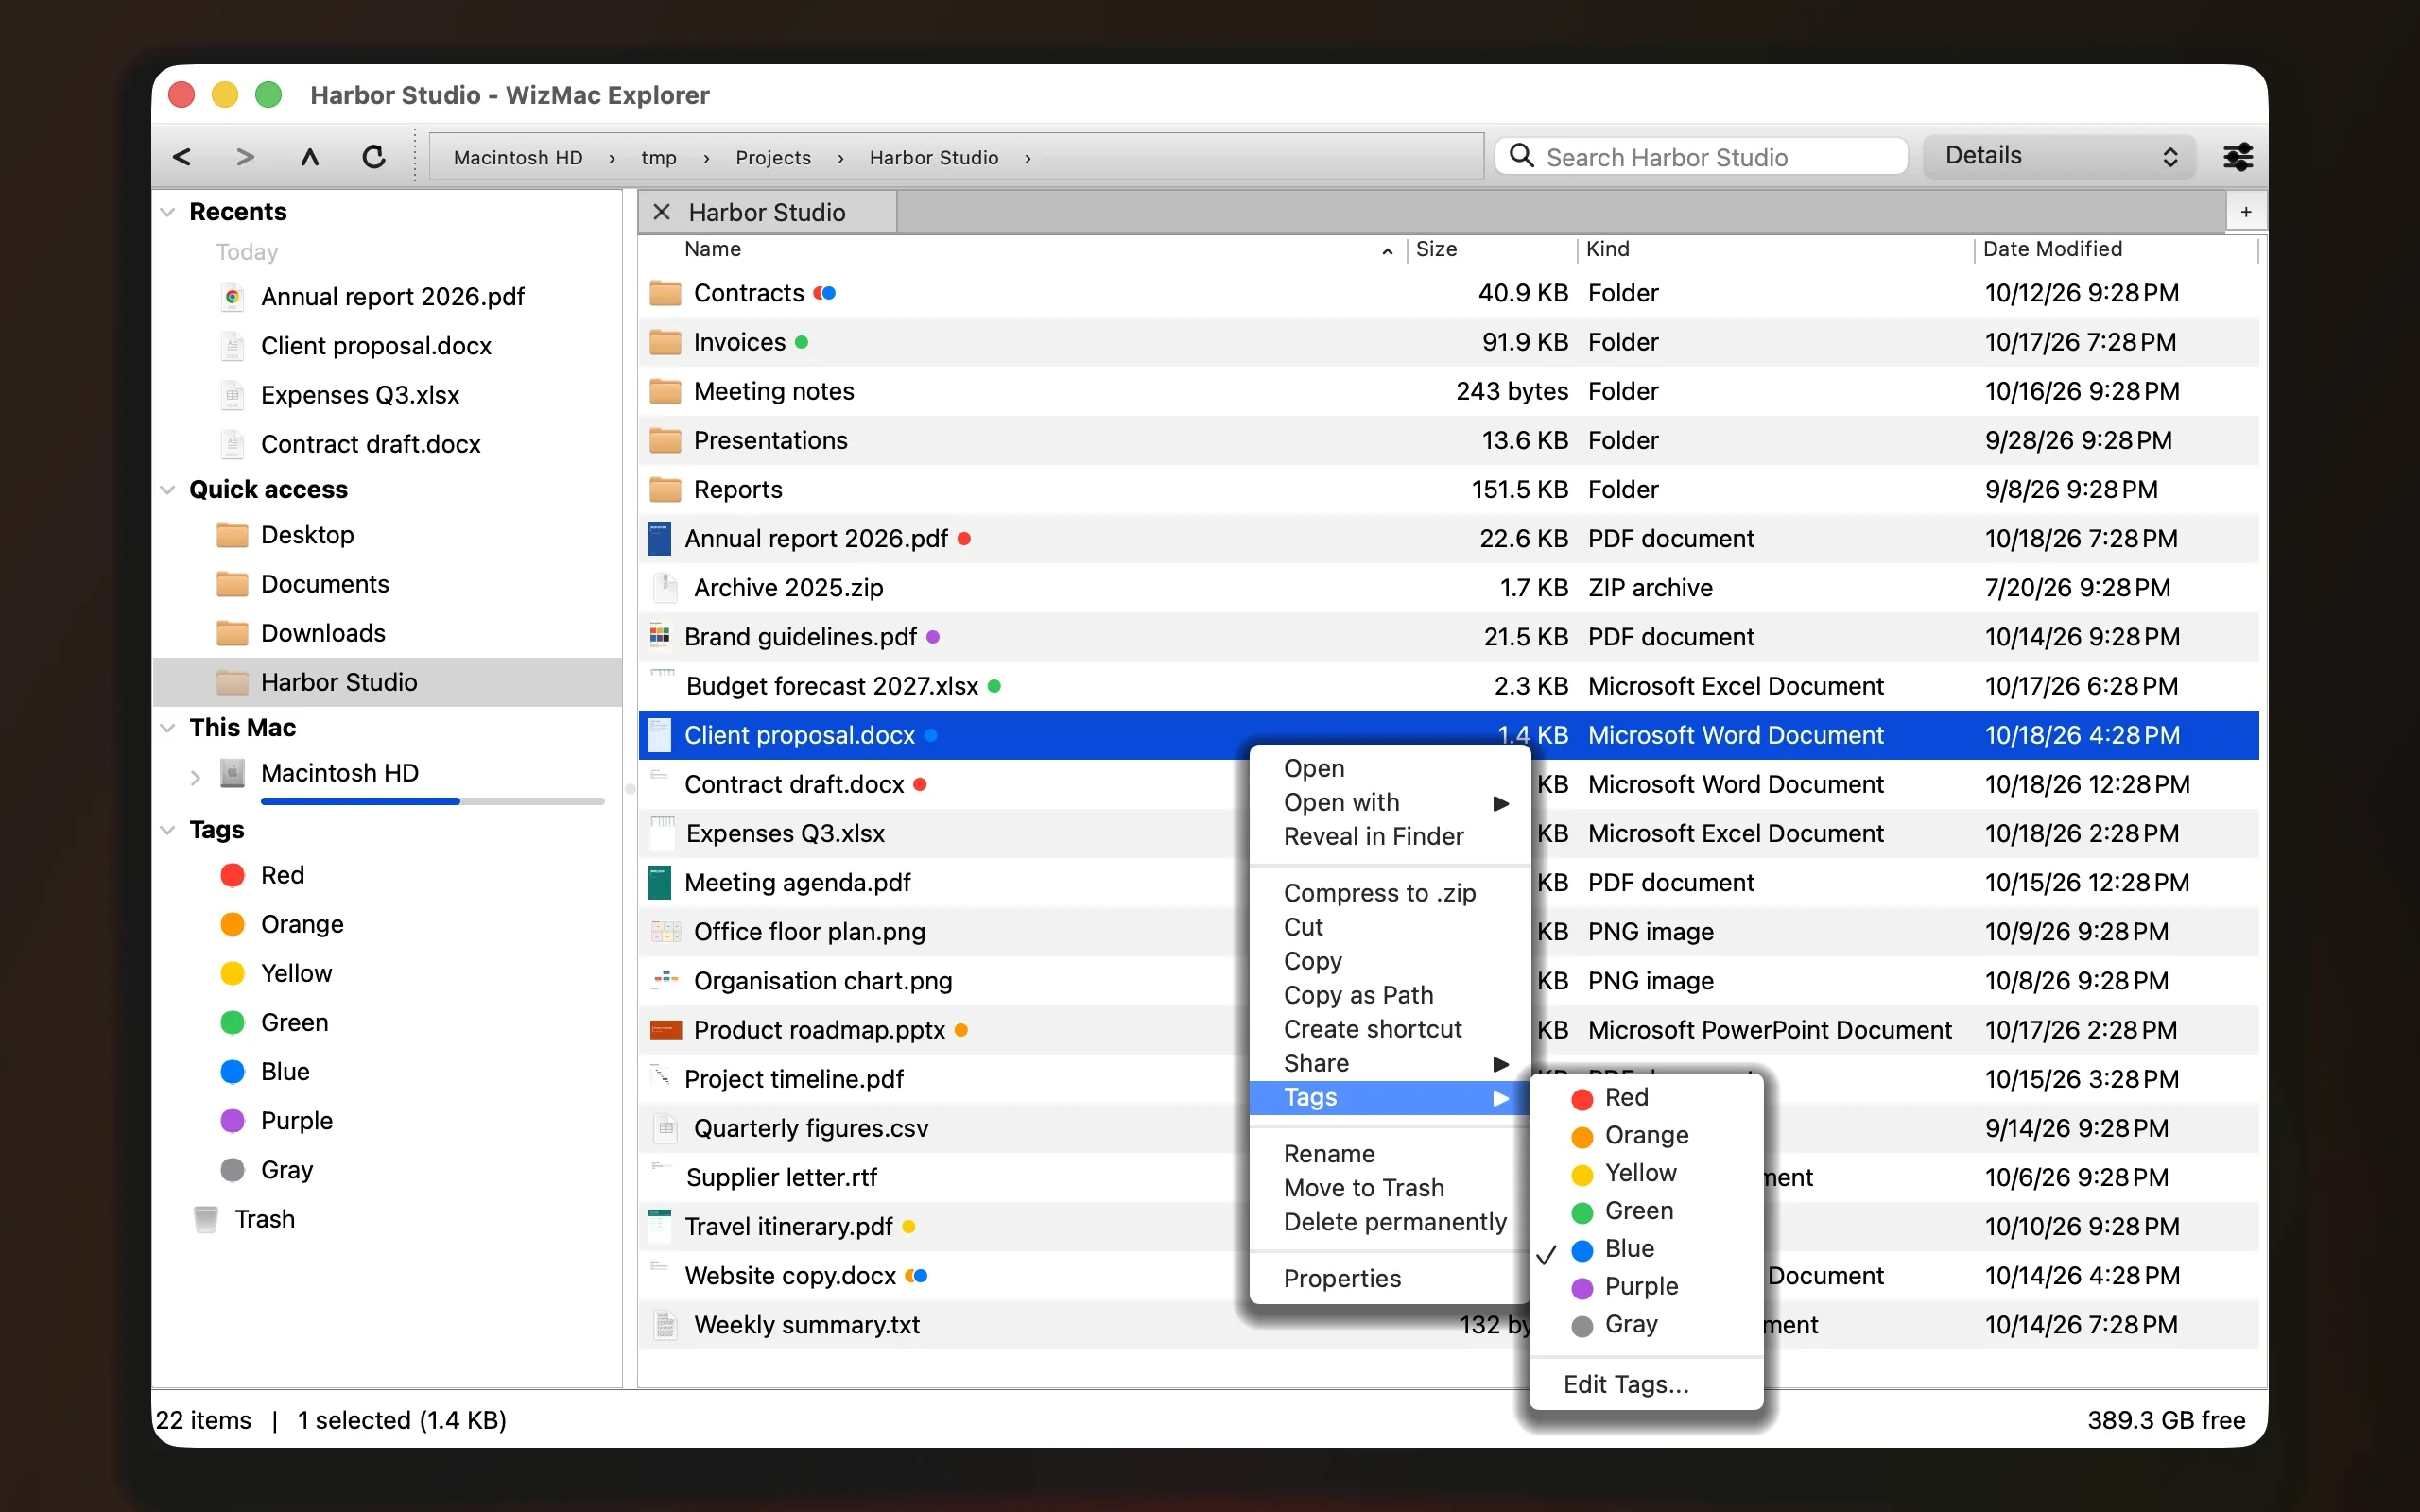Click Edit Tags... in the tags submenu
The width and height of the screenshot is (2420, 1512).
tap(1647, 1385)
